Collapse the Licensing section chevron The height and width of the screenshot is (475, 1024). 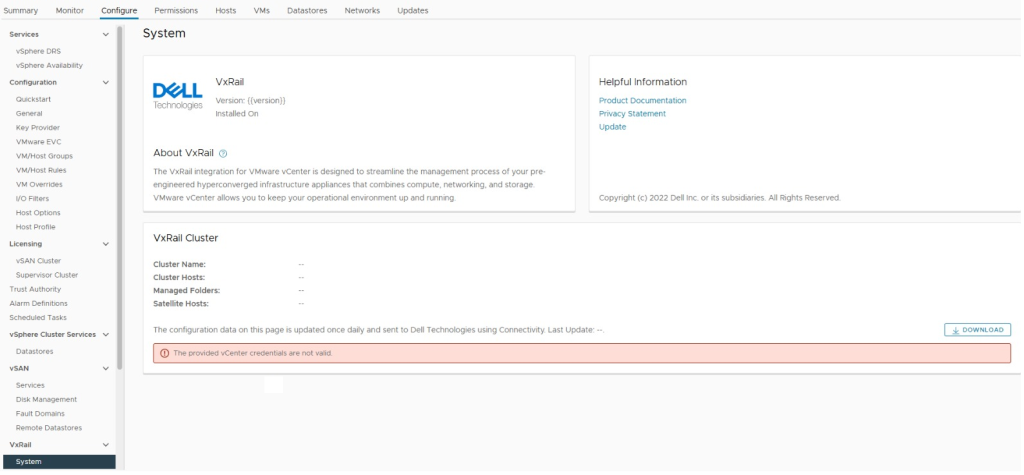(x=106, y=244)
